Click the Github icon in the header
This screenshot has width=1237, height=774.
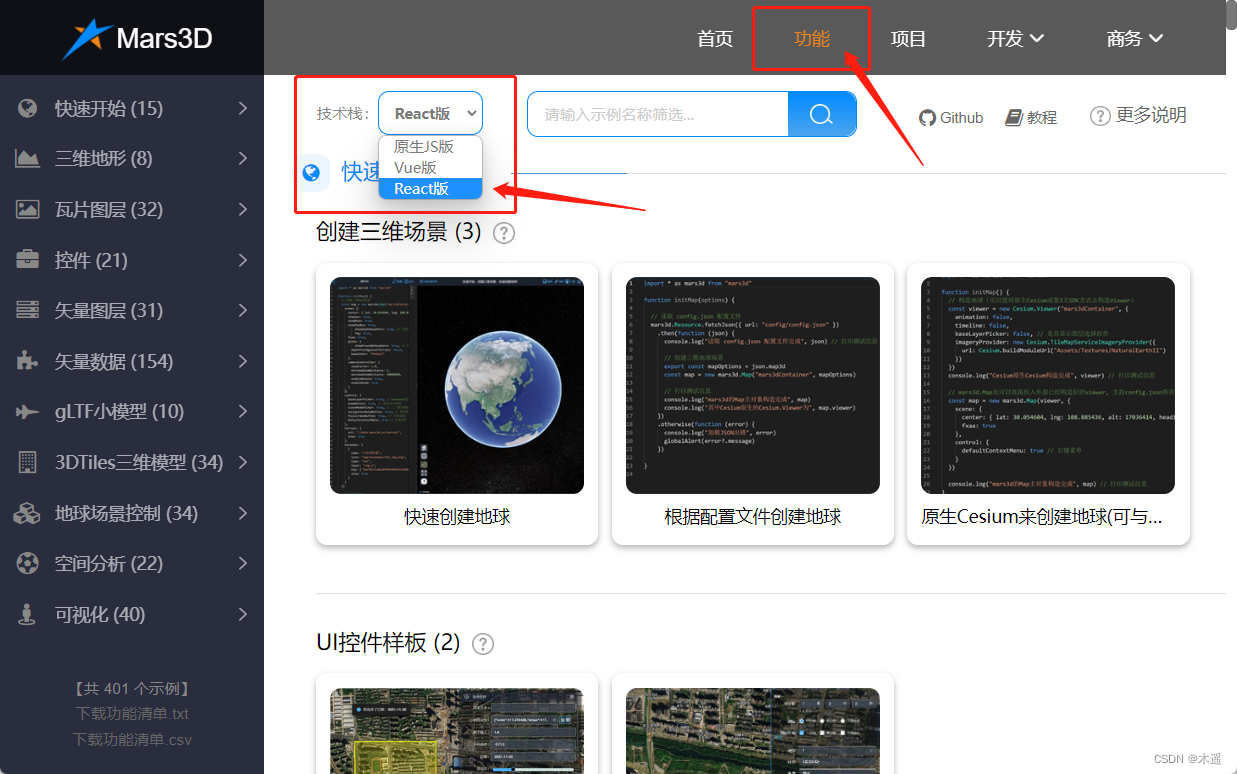(x=925, y=117)
